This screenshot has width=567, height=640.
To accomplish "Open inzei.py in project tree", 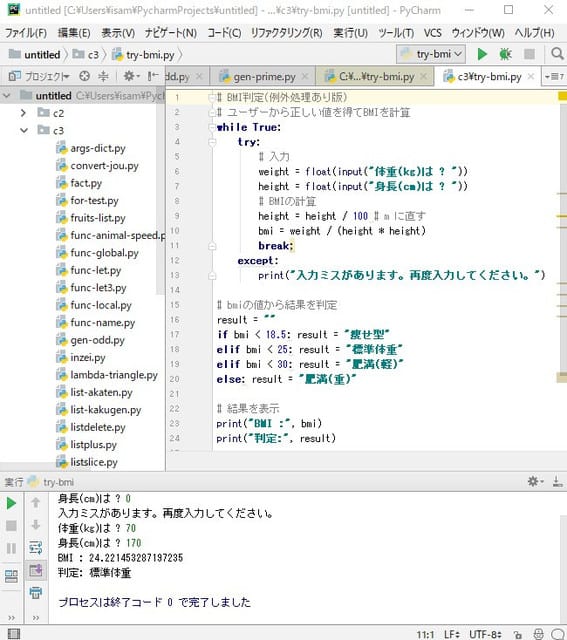I will pyautogui.click(x=88, y=358).
